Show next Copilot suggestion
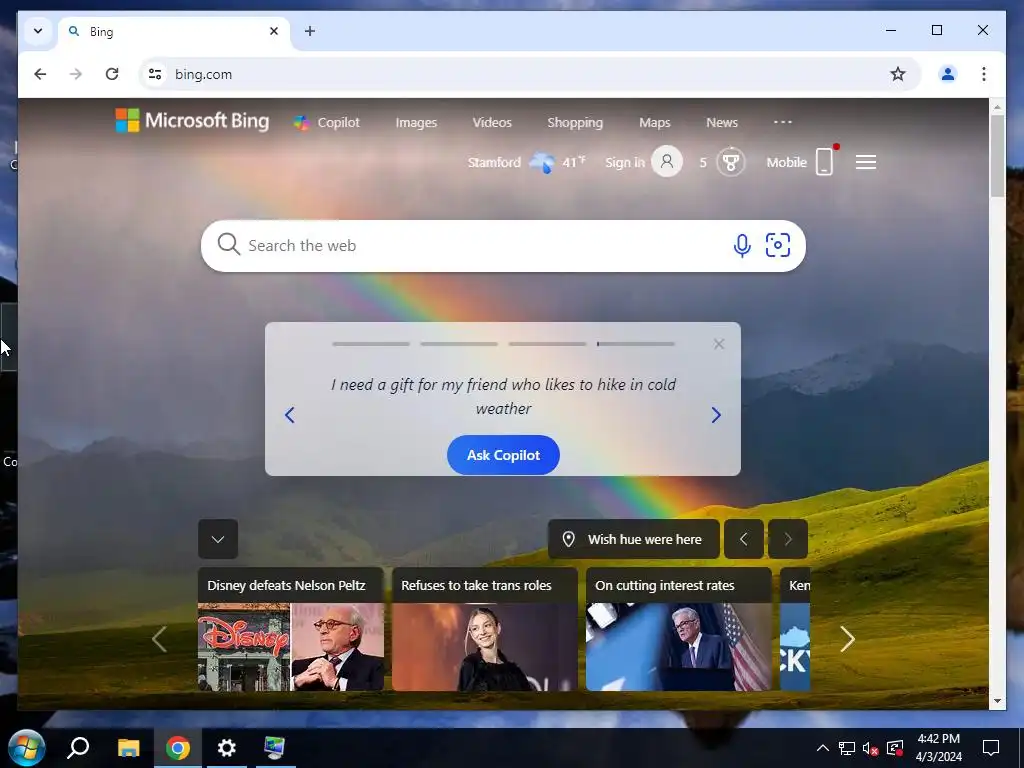Viewport: 1024px width, 768px height. pos(716,415)
